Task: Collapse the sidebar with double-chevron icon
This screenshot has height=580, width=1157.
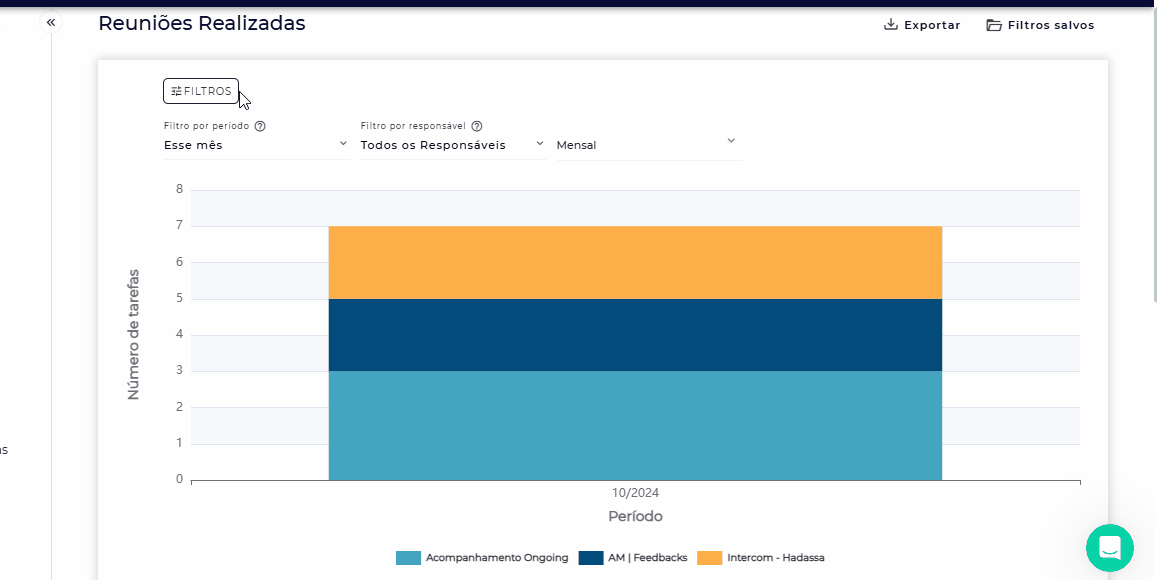Action: coord(51,22)
